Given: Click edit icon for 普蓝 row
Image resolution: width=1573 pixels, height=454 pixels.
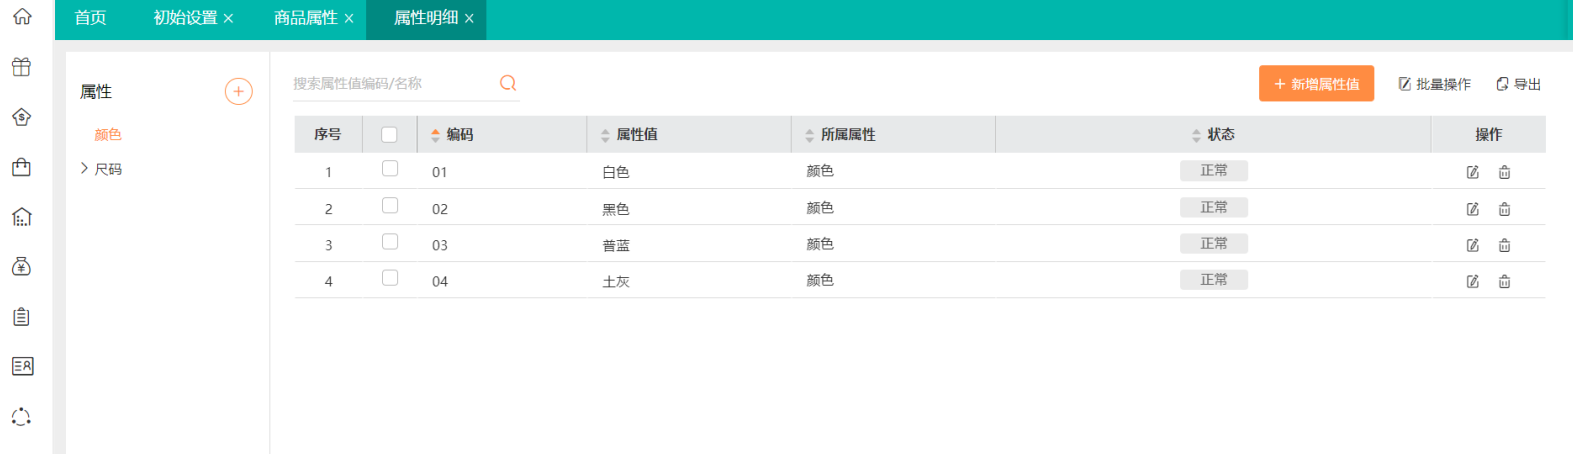Looking at the screenshot, I should 1472,245.
